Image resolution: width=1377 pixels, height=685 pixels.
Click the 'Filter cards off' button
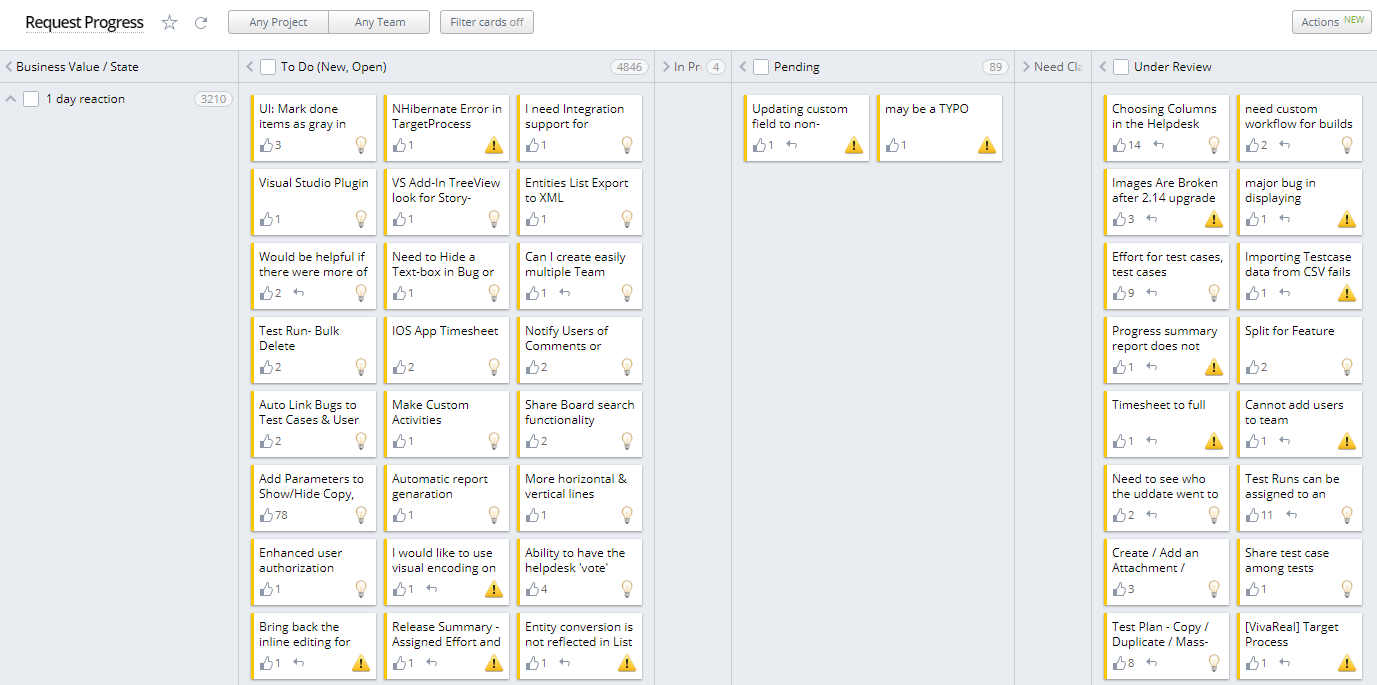pos(486,21)
